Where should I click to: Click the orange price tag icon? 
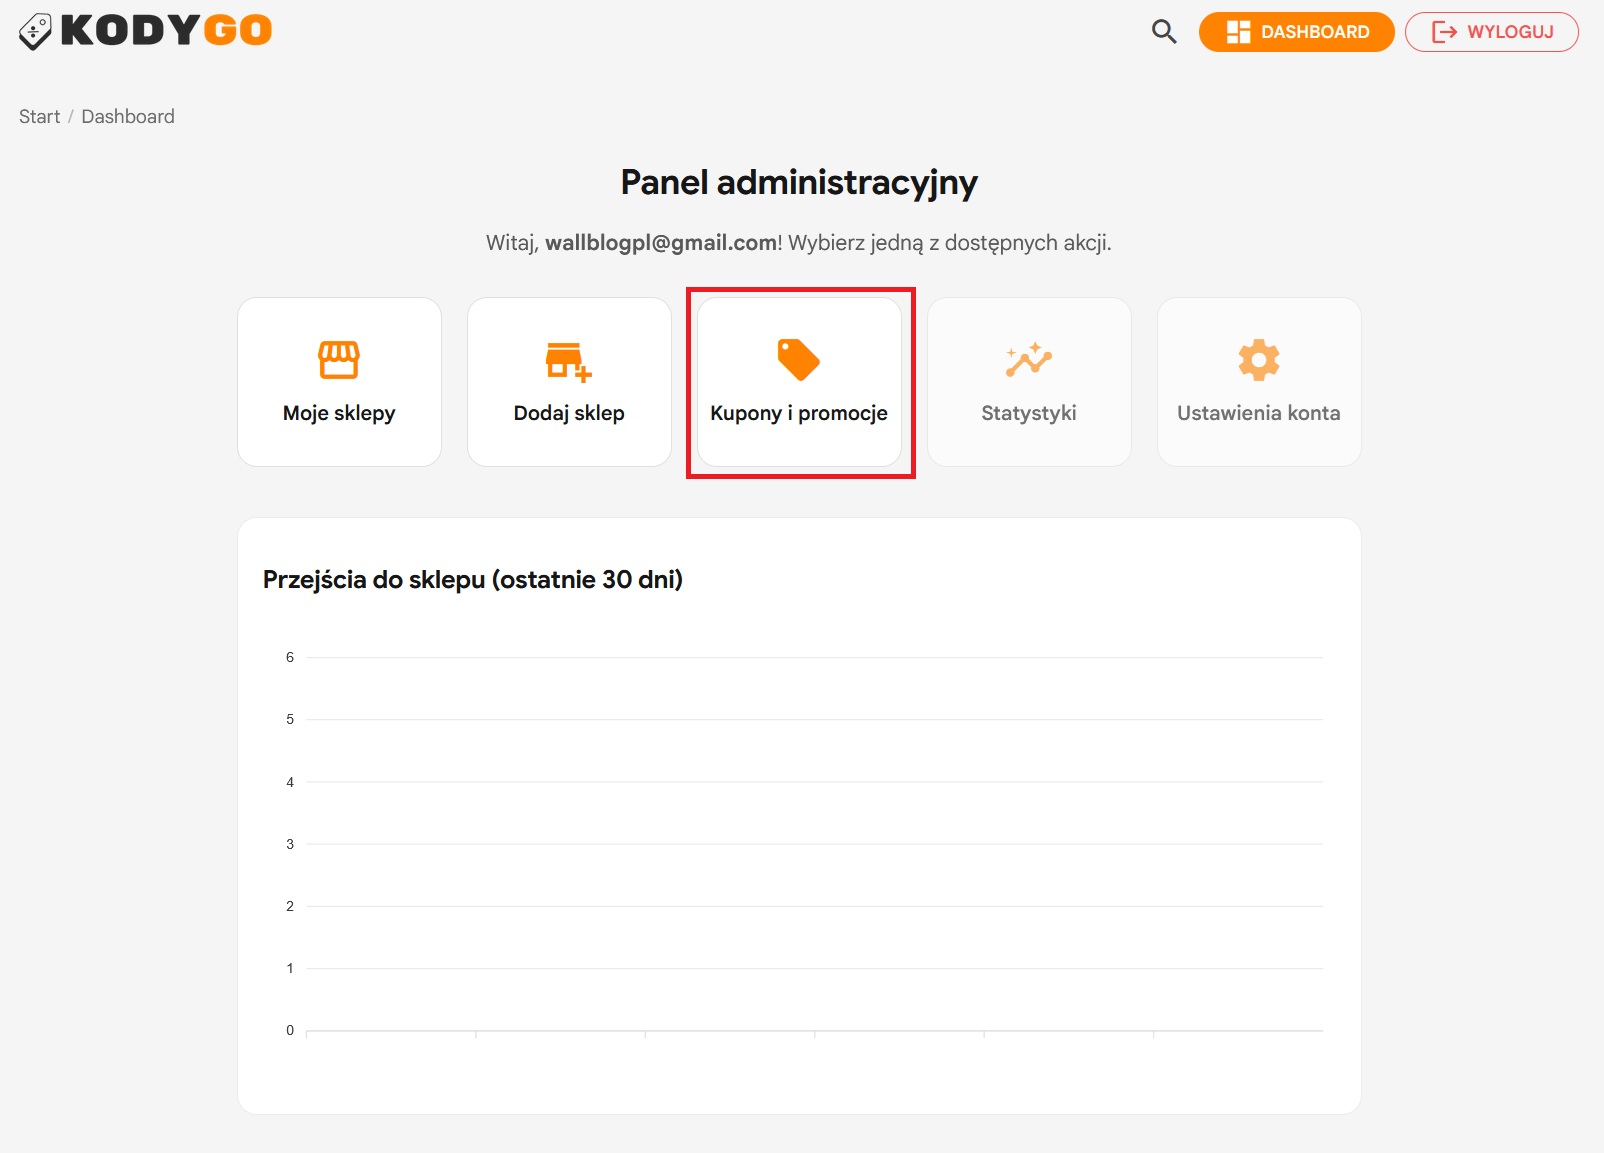click(x=798, y=360)
